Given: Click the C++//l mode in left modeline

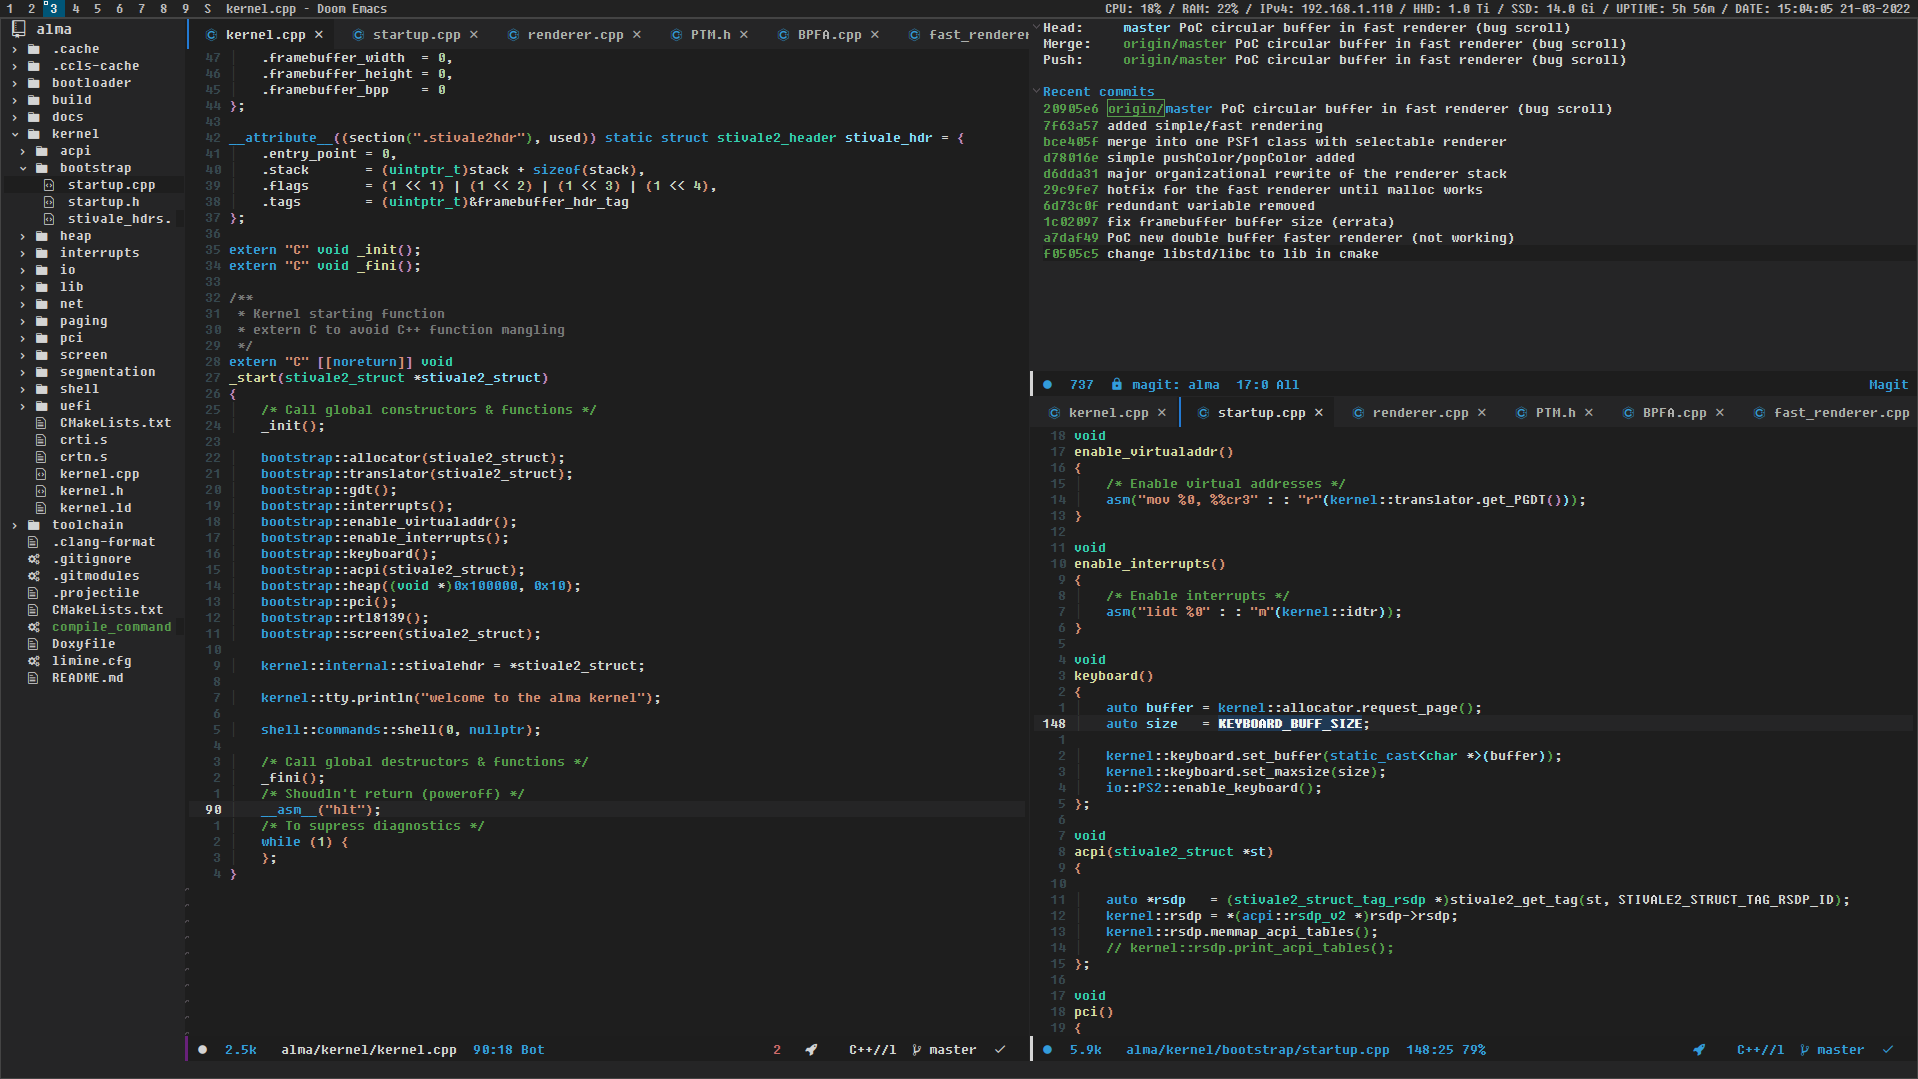Looking at the screenshot, I should (872, 1050).
